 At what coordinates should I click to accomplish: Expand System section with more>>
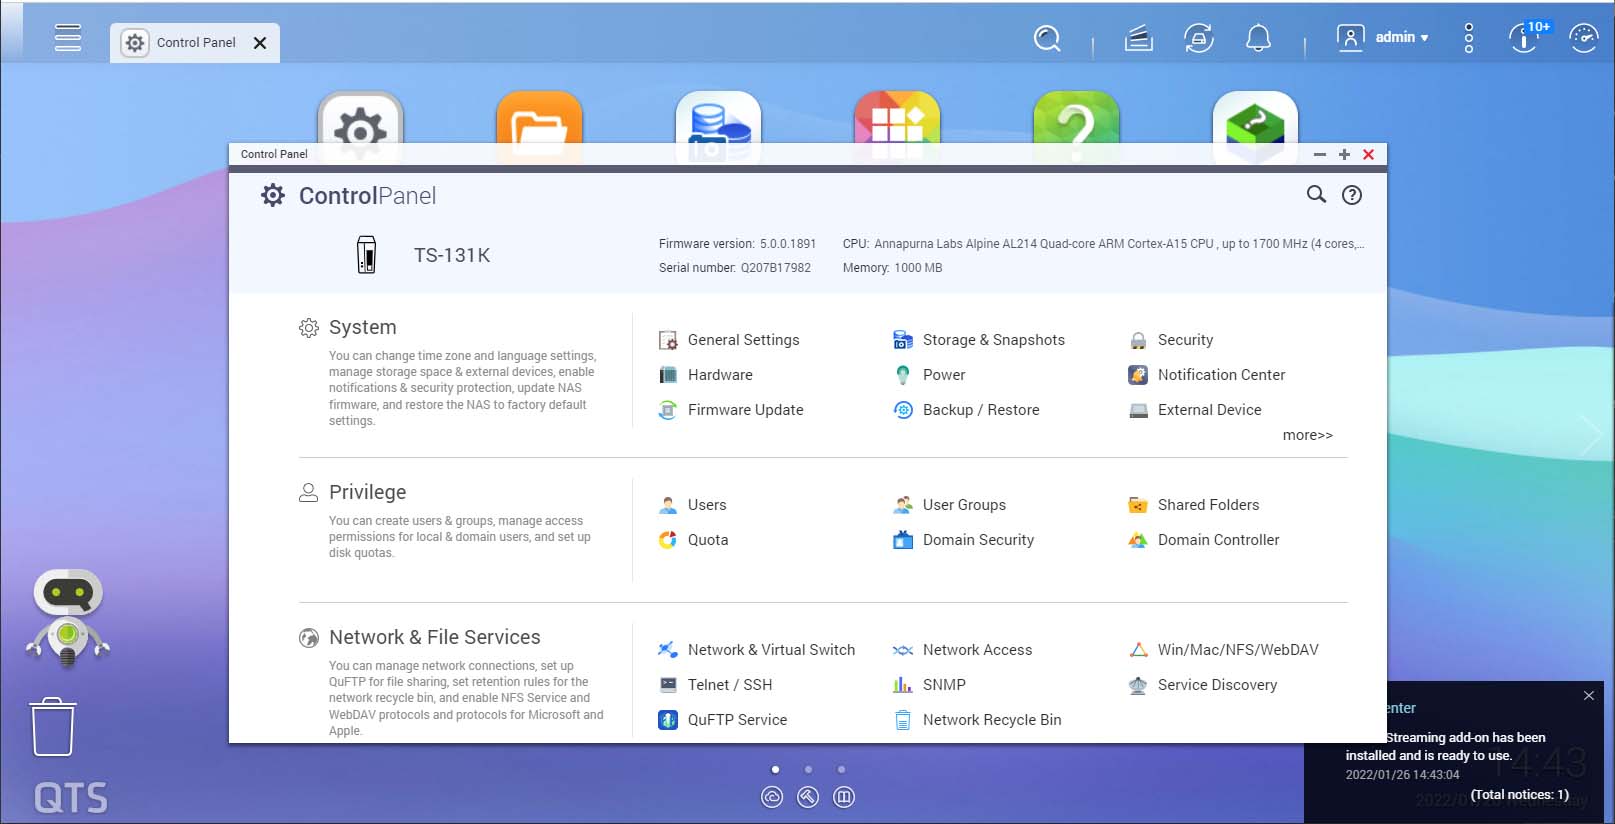1307,435
